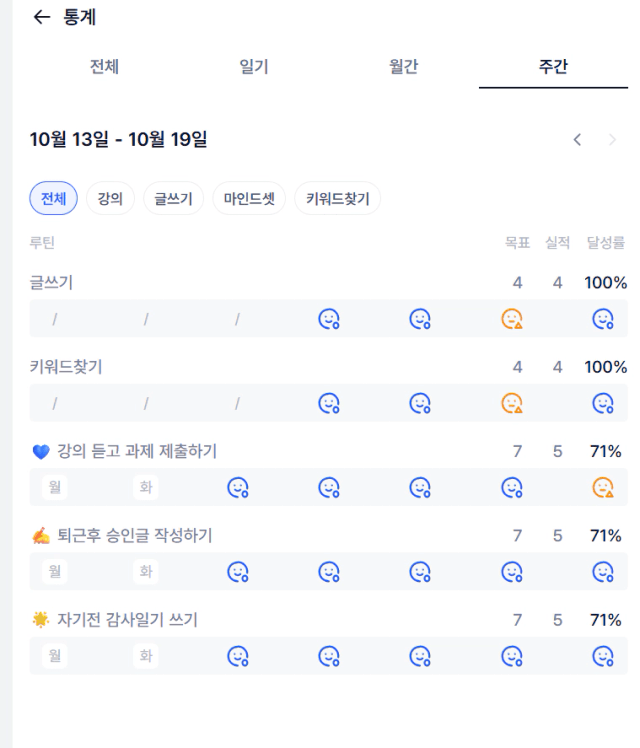Image resolution: width=640 pixels, height=748 pixels.
Task: Toggle the 마인드셋 filter chip
Action: pos(249,198)
